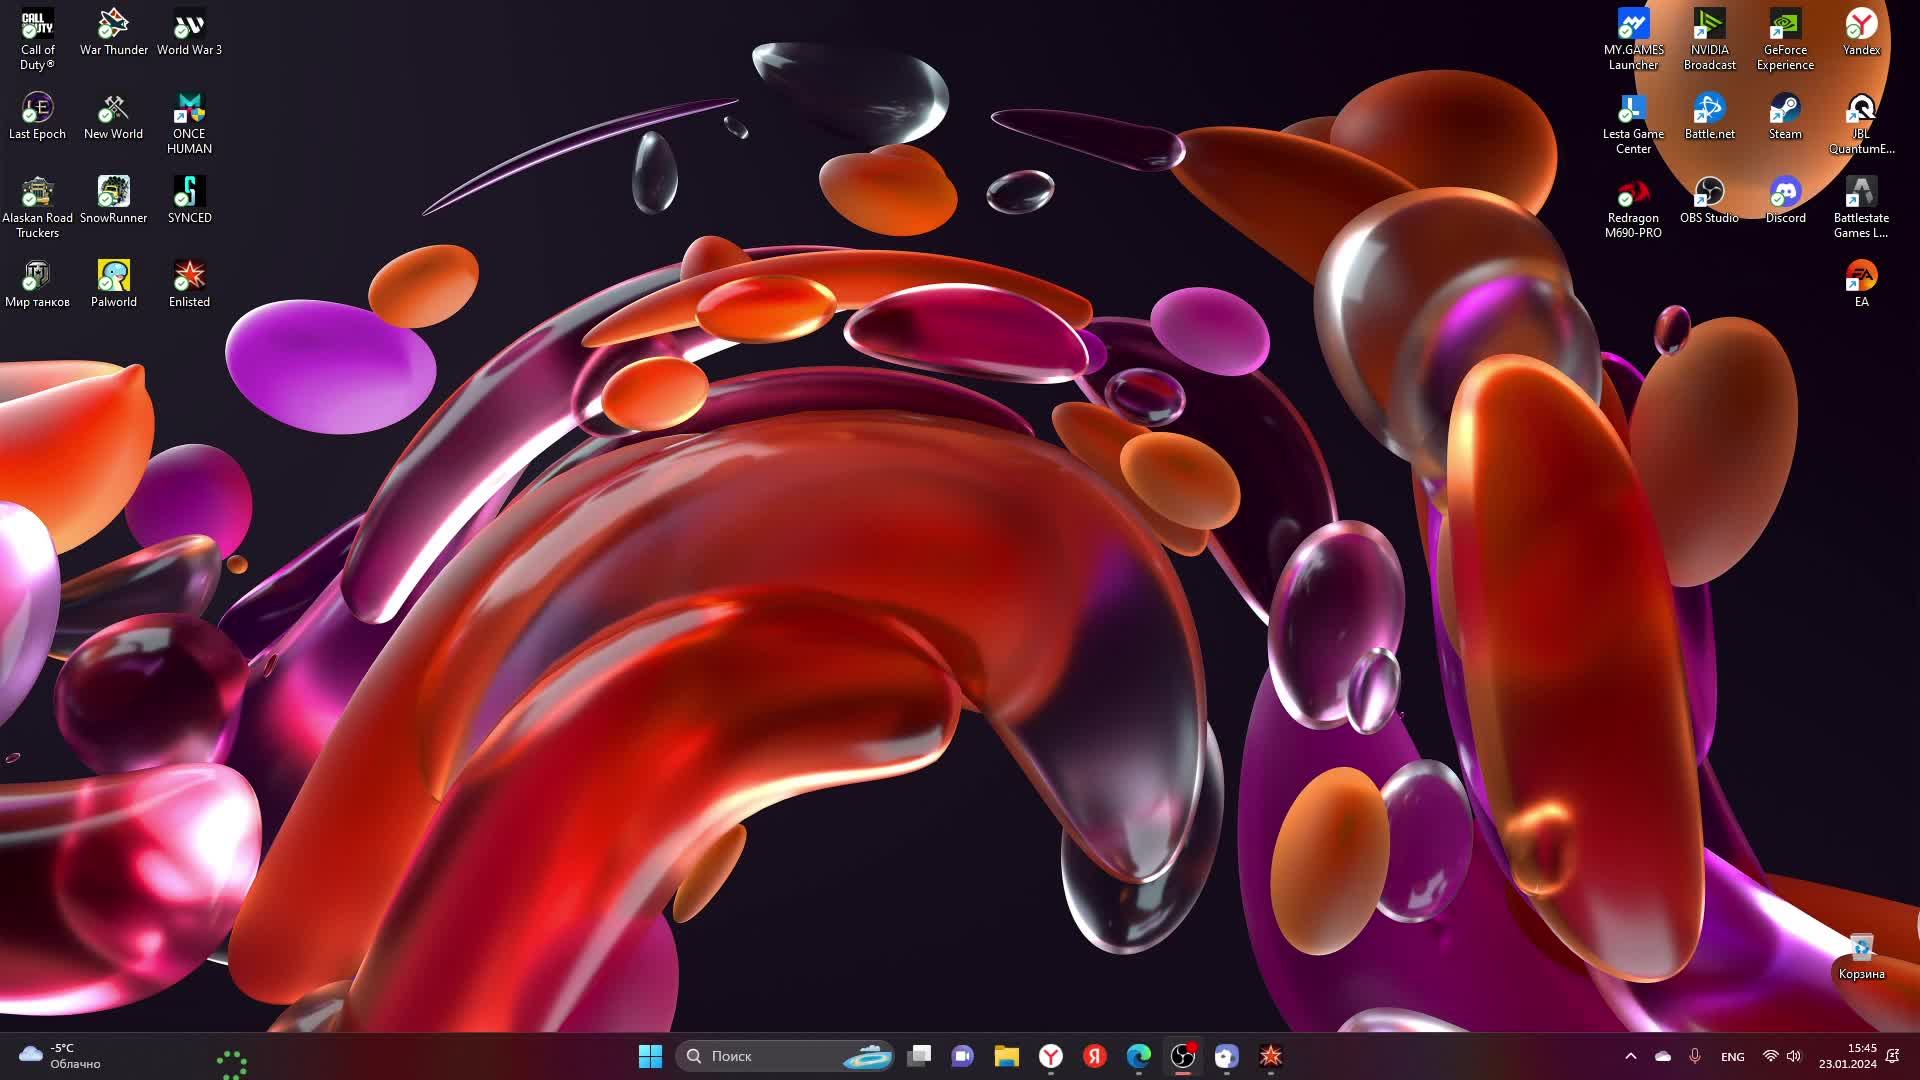Open the volume tray icon
This screenshot has width=1920, height=1080.
pos(1794,1056)
